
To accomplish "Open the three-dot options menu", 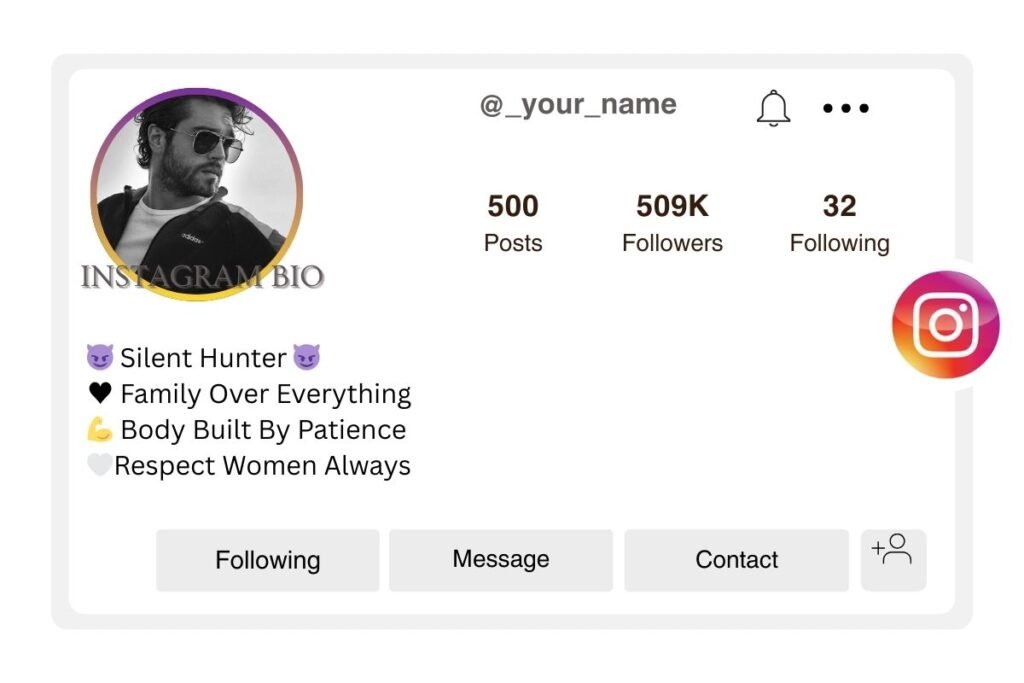I will tap(845, 108).
